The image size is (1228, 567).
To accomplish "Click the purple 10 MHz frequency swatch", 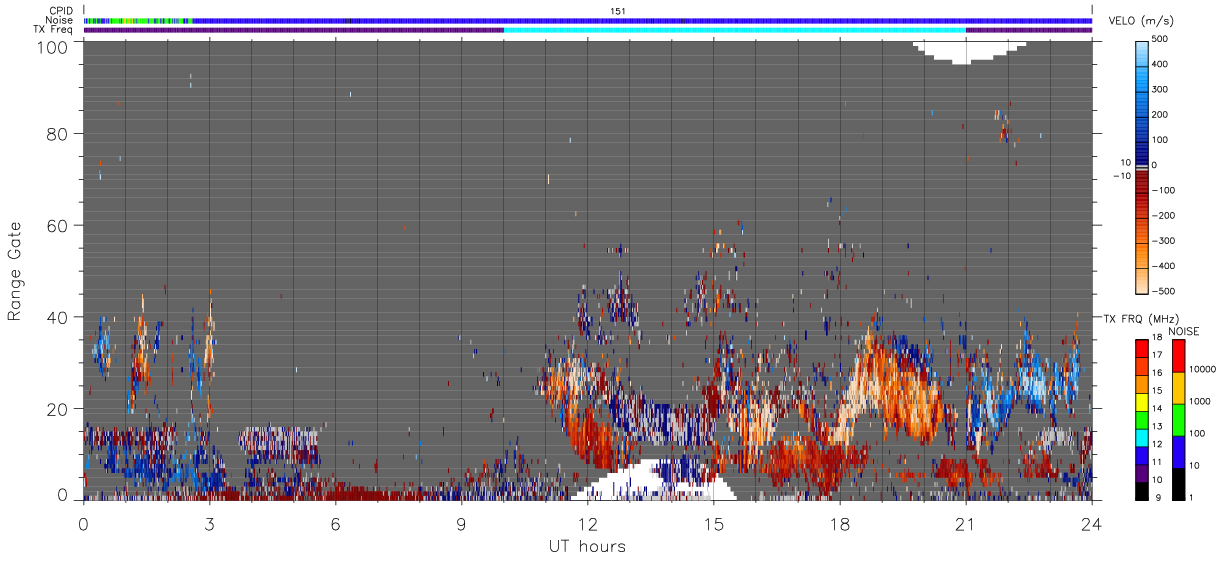I will point(1141,472).
